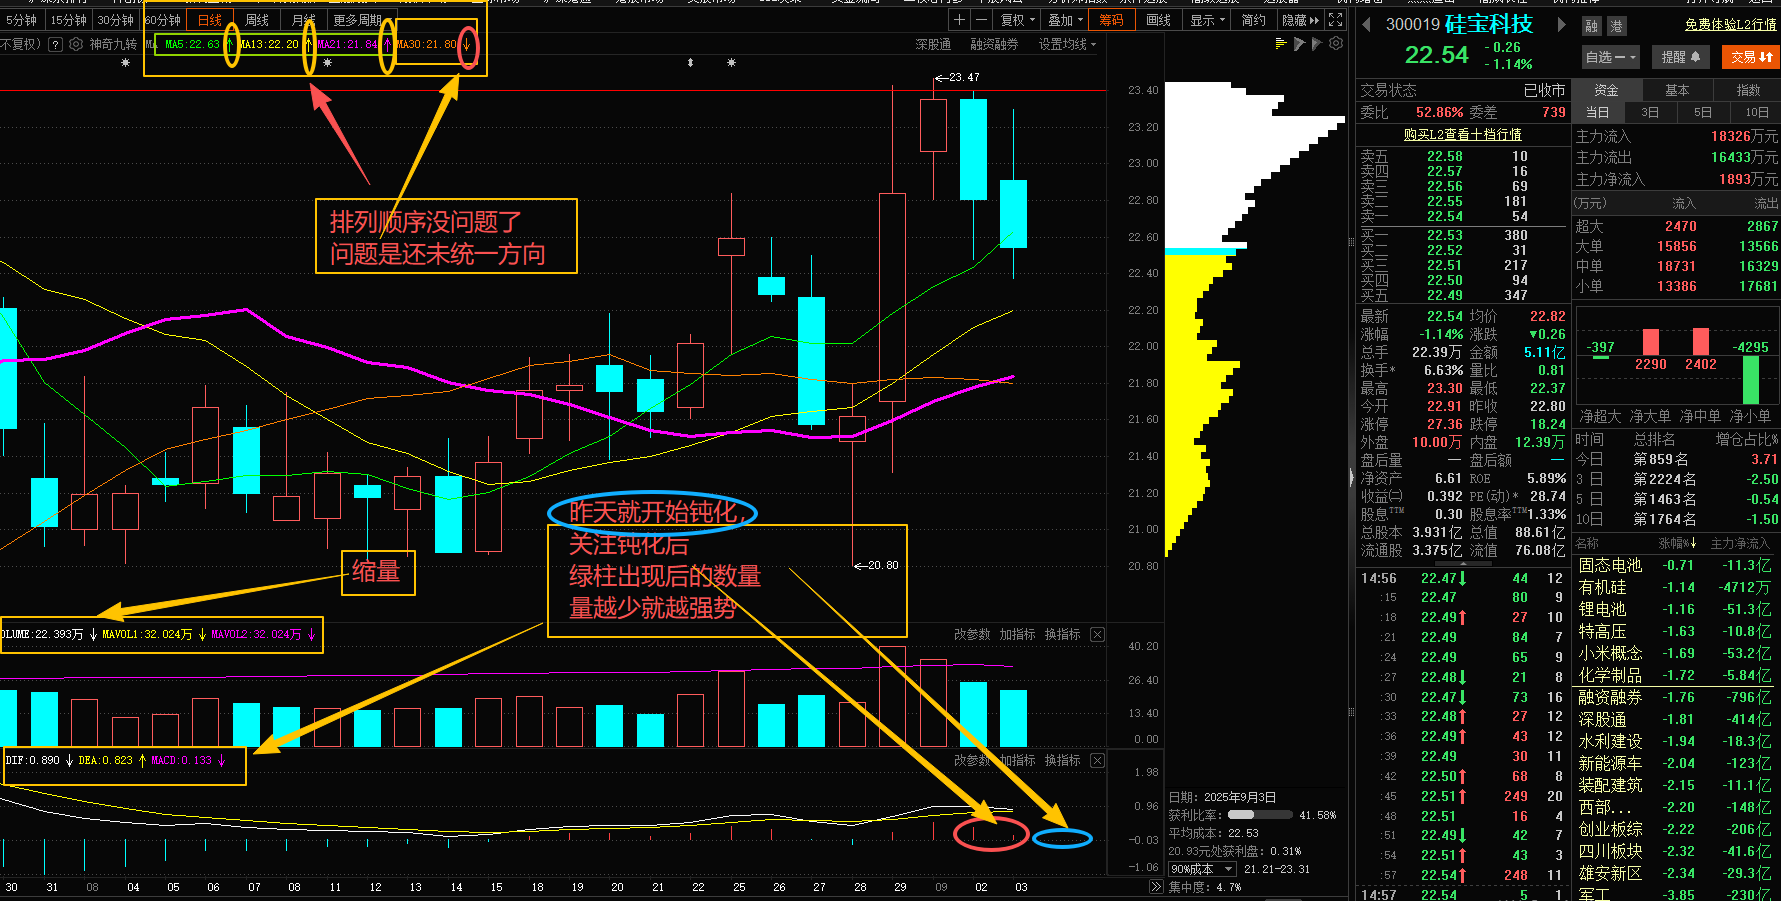This screenshot has height=901, width=1781.
Task: Open 雄安新区 sector row
Action: (x=1674, y=873)
